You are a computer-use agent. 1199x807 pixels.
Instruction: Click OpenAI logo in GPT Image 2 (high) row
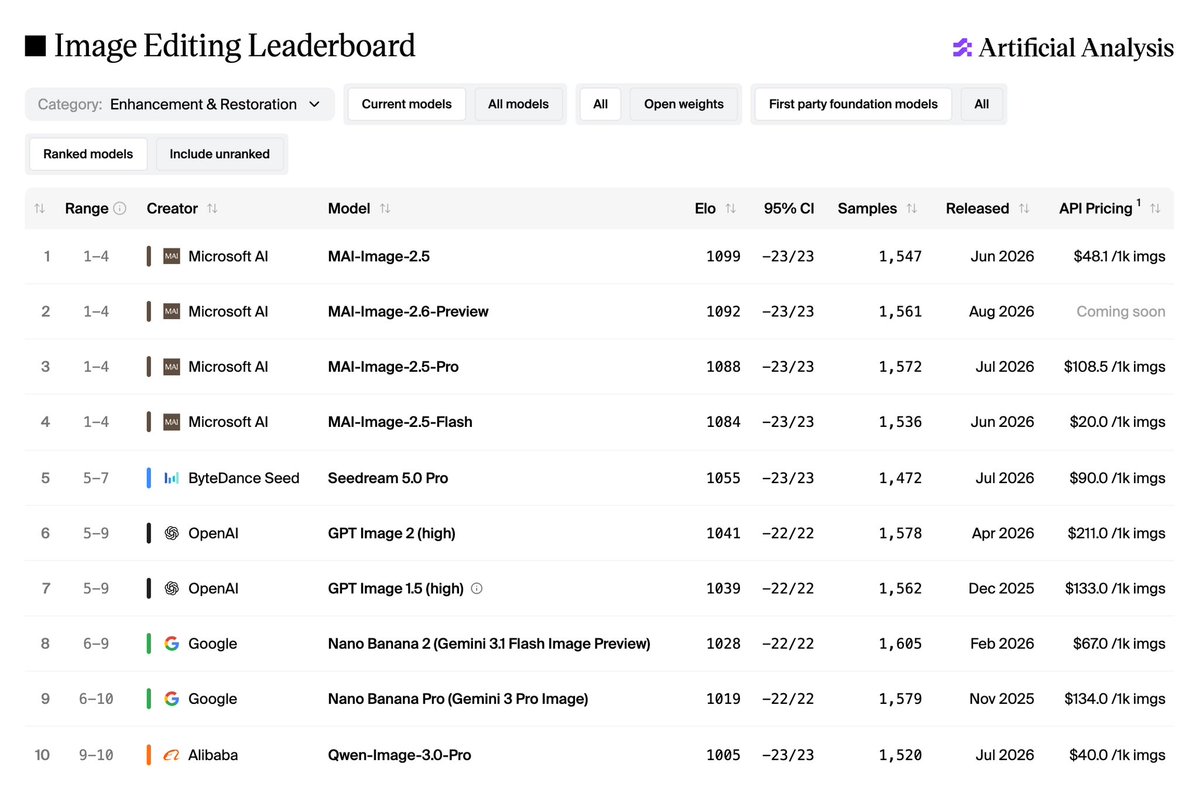tap(172, 533)
